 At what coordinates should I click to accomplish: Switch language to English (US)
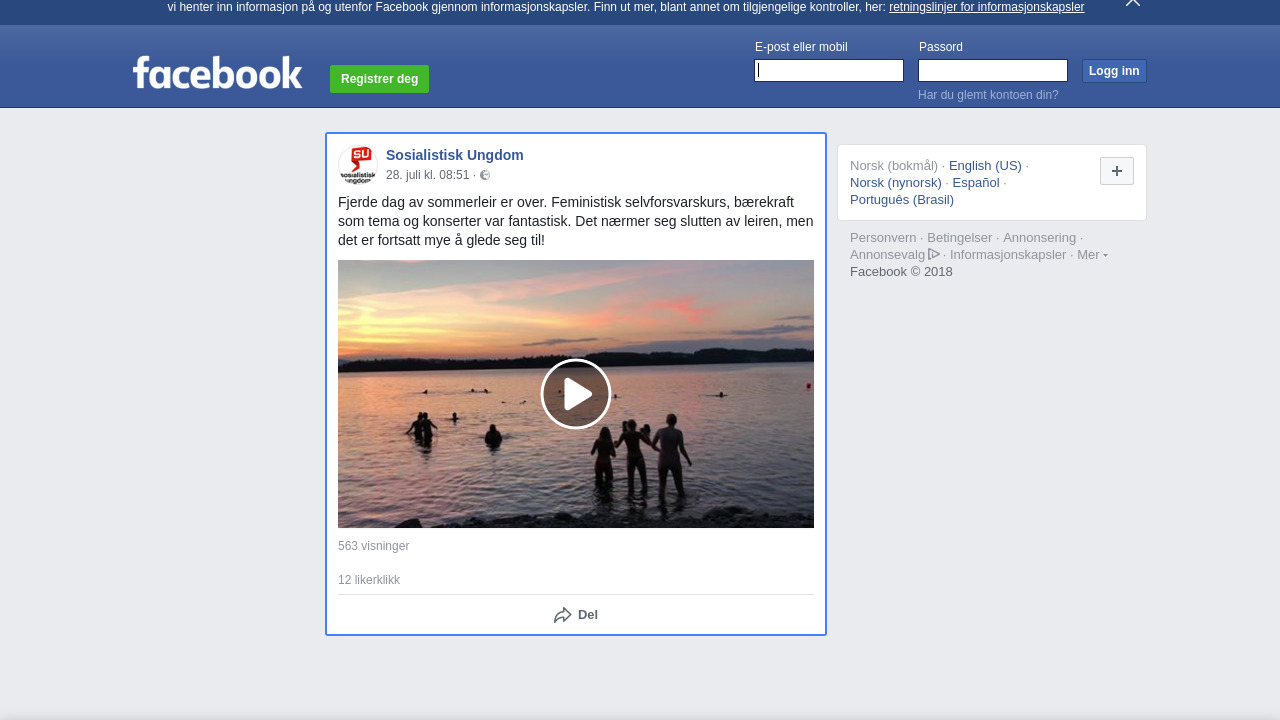pos(985,166)
